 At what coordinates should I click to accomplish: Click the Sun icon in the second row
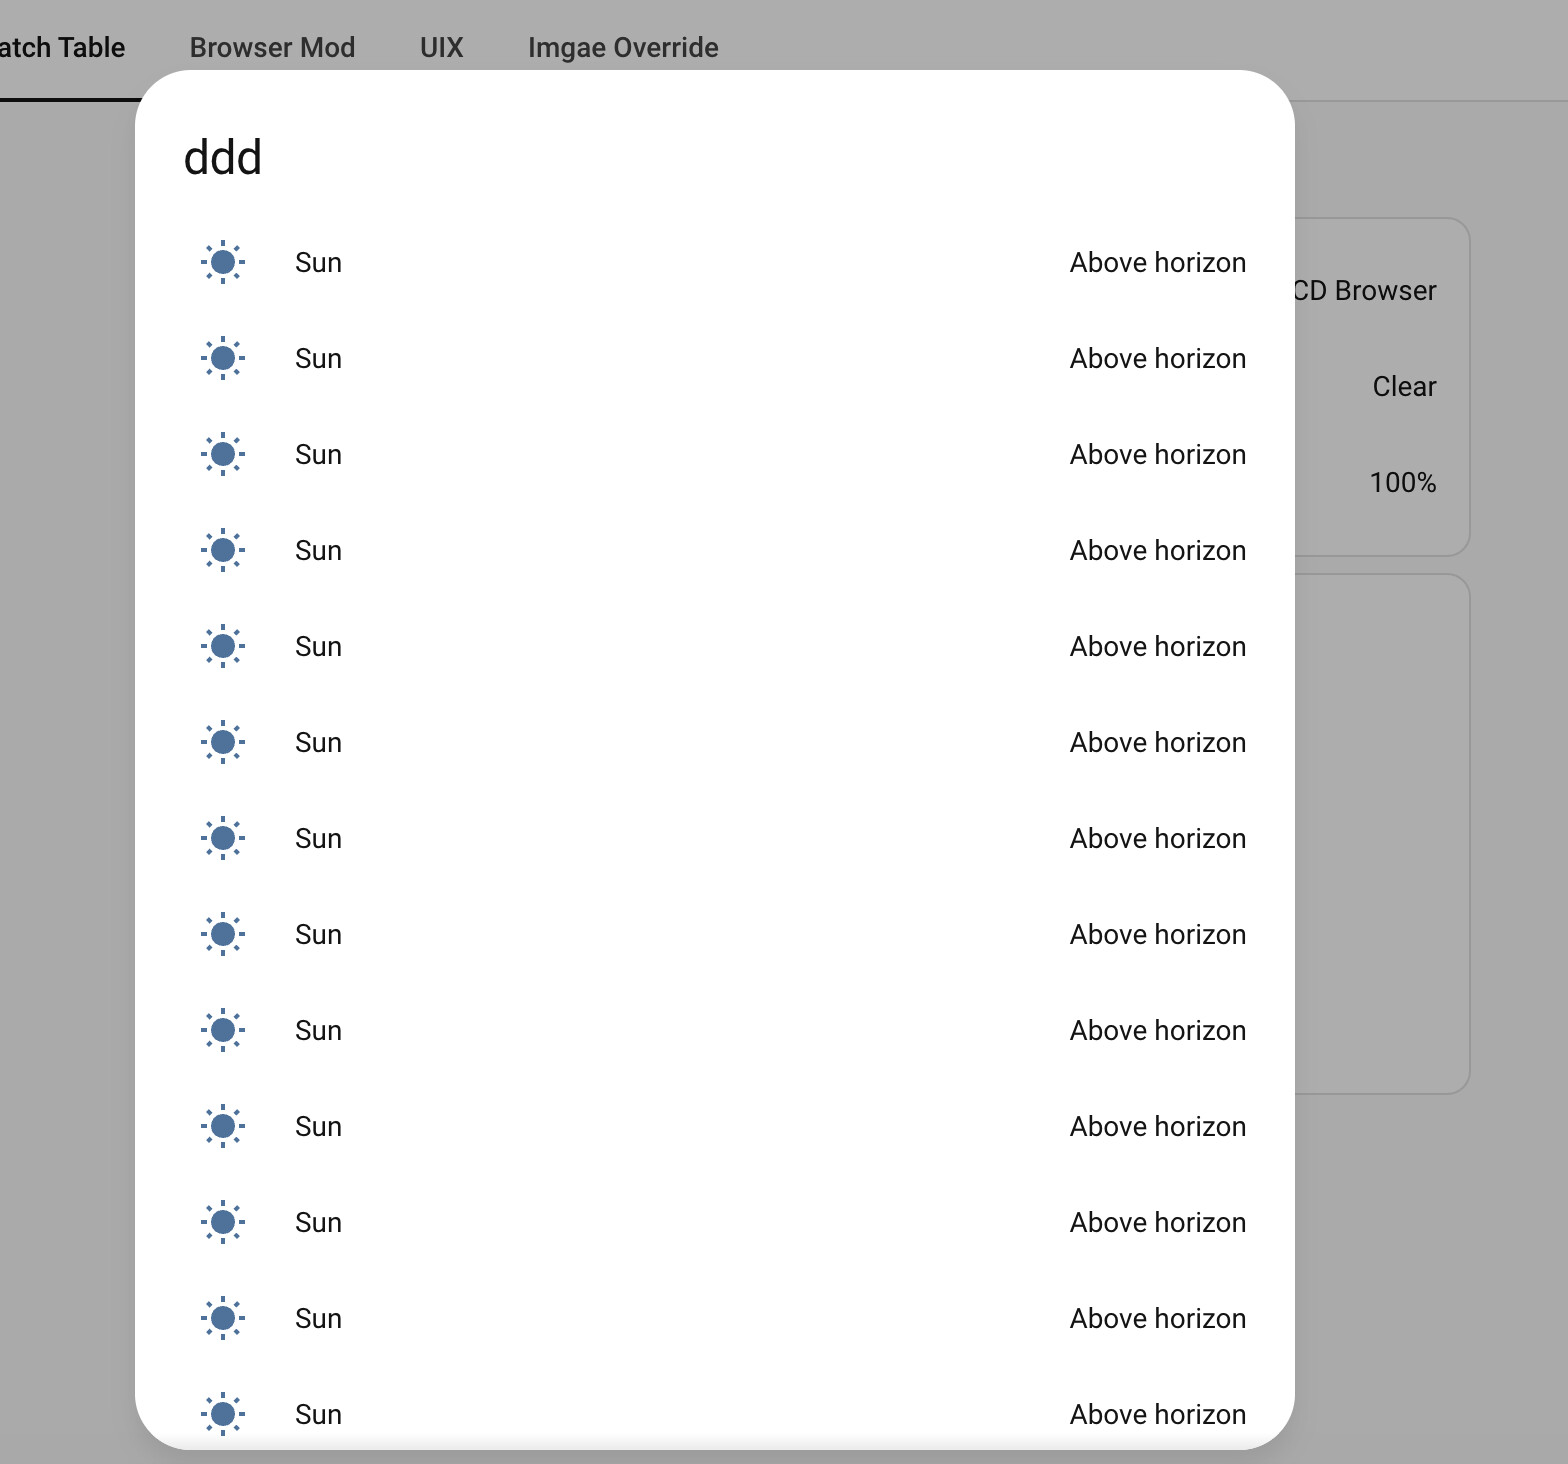(x=223, y=359)
